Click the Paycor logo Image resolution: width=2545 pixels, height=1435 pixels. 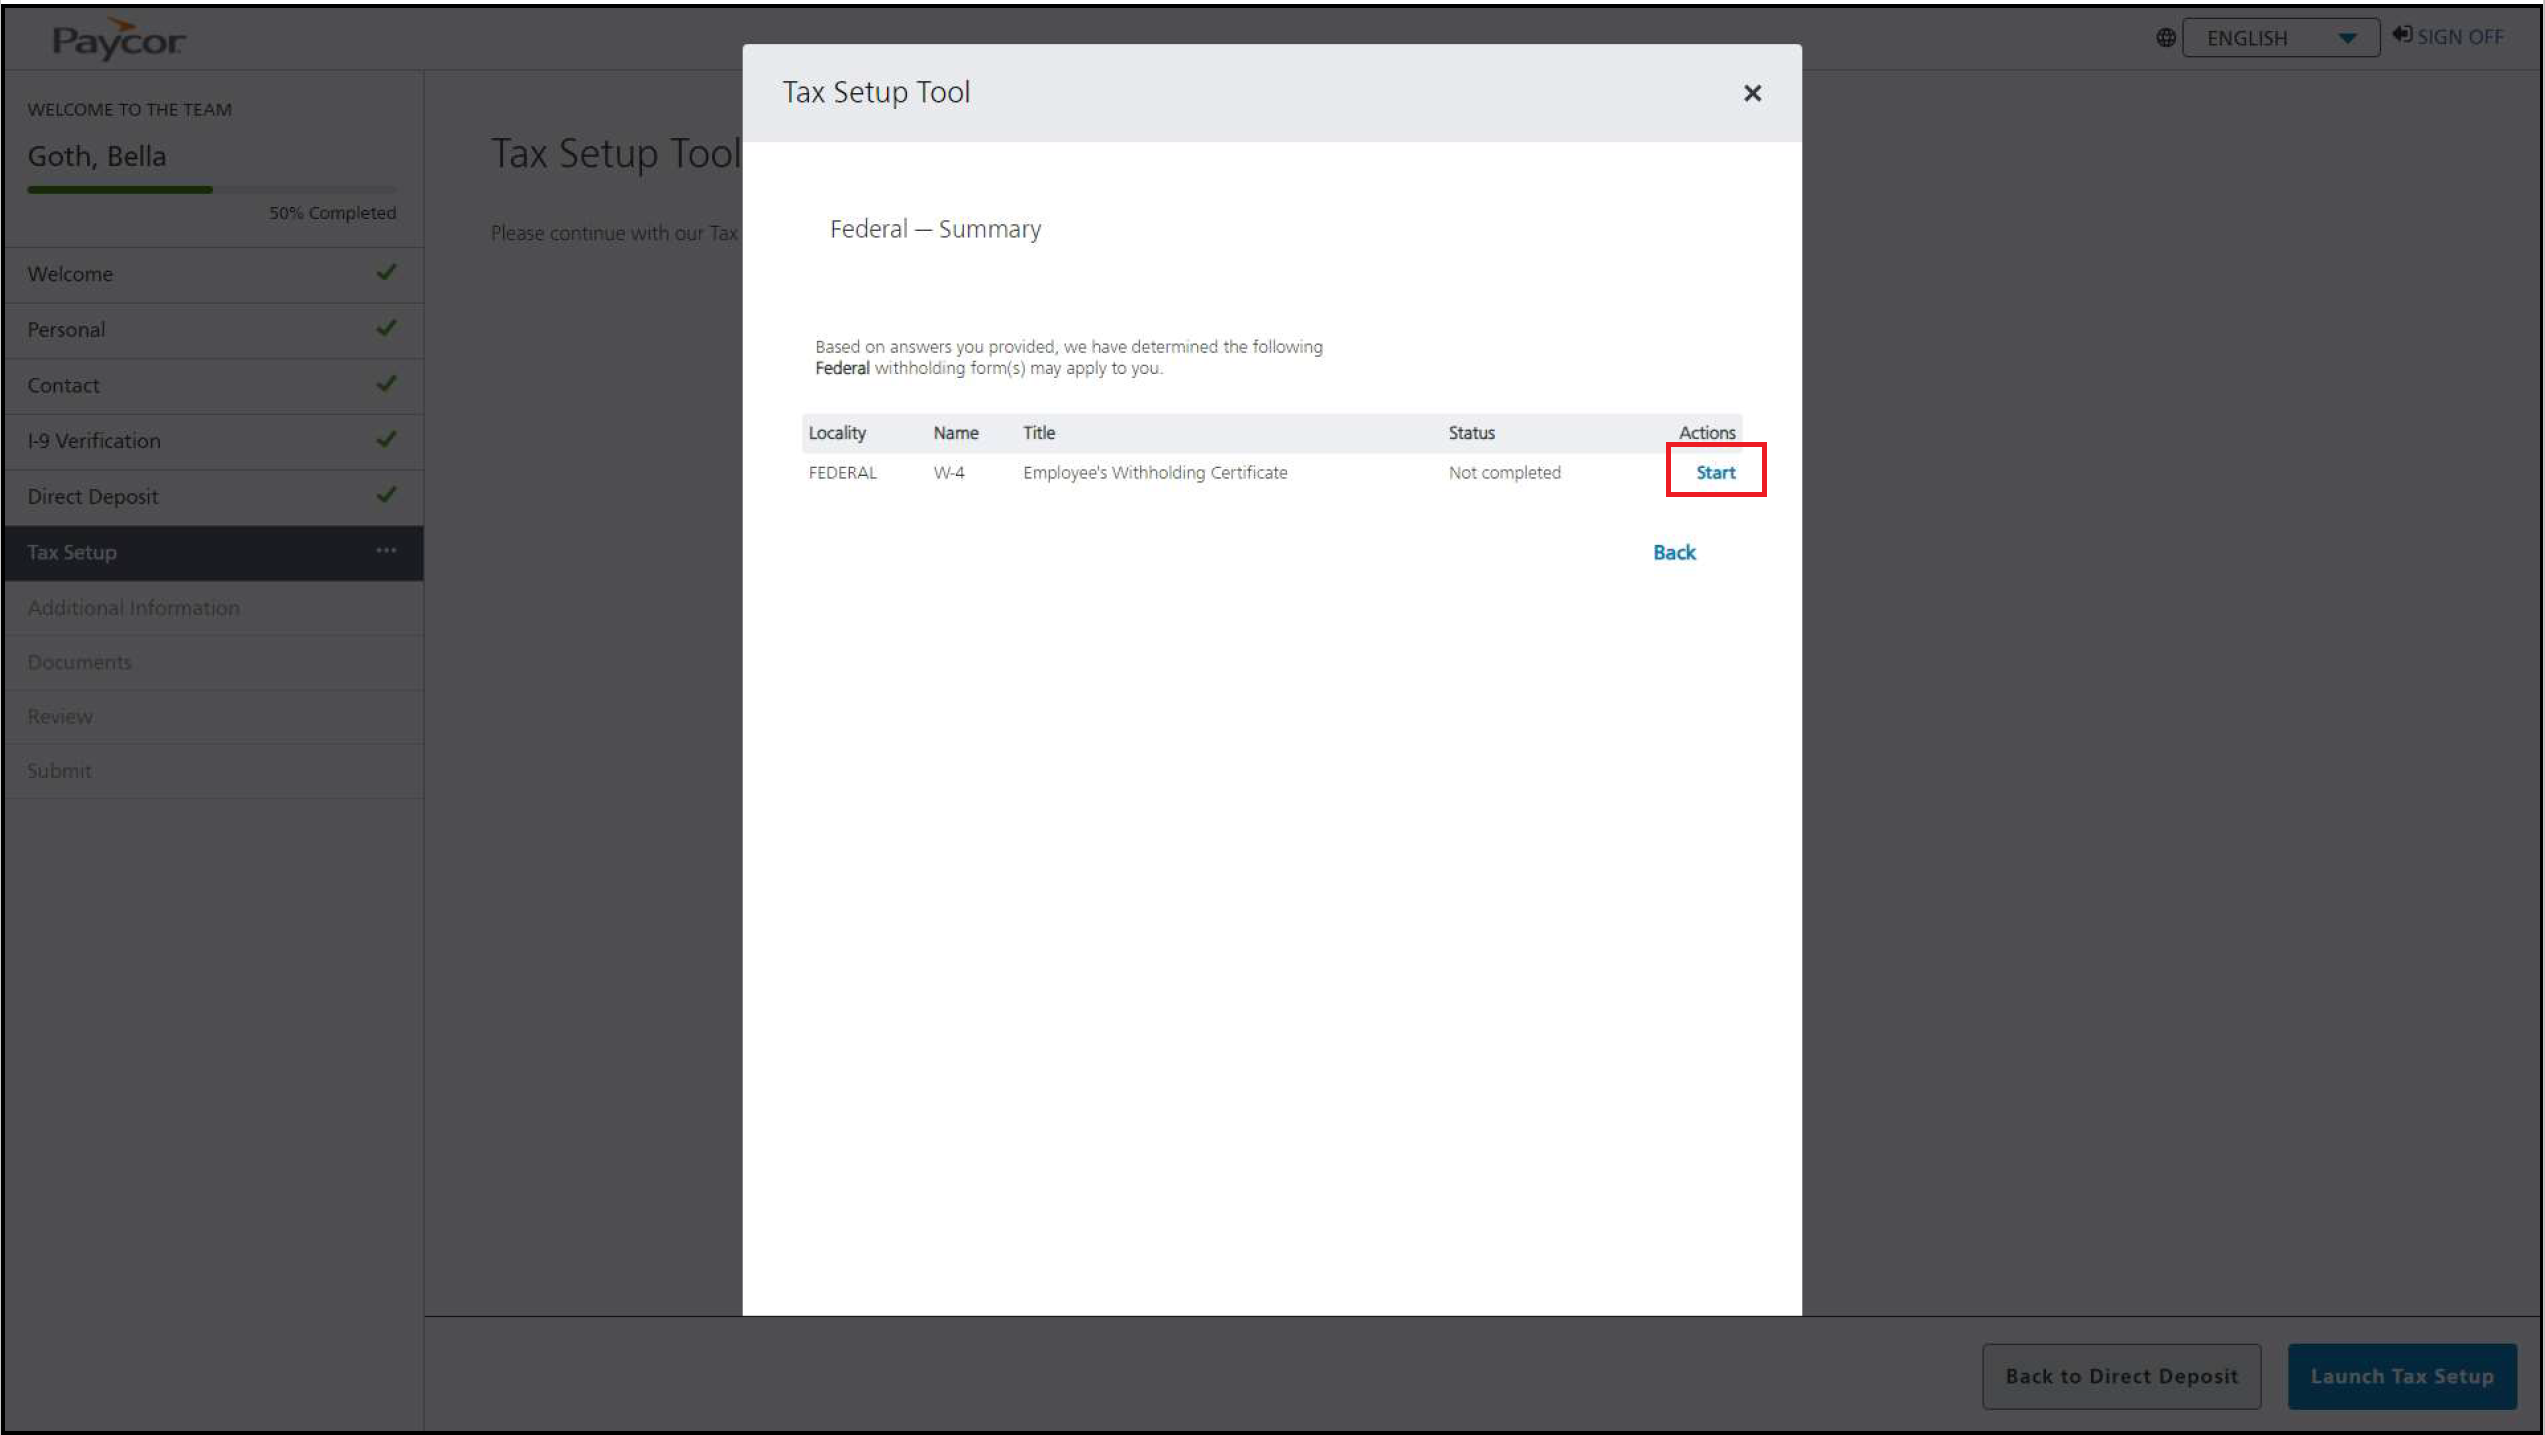pyautogui.click(x=118, y=40)
